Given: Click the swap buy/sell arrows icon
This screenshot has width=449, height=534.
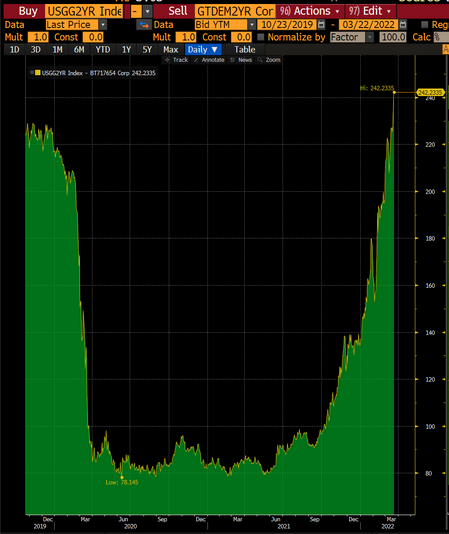Looking at the screenshot, I should click(x=144, y=25).
